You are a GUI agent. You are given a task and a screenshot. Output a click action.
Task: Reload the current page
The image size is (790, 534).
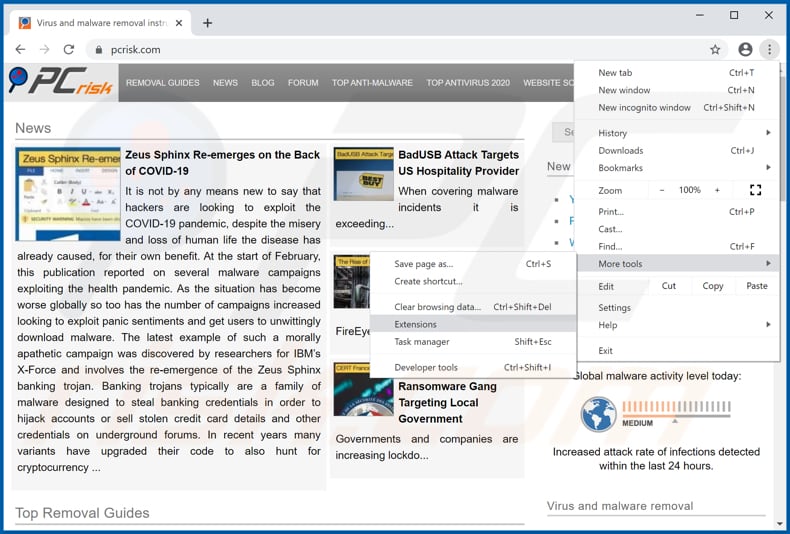click(69, 49)
